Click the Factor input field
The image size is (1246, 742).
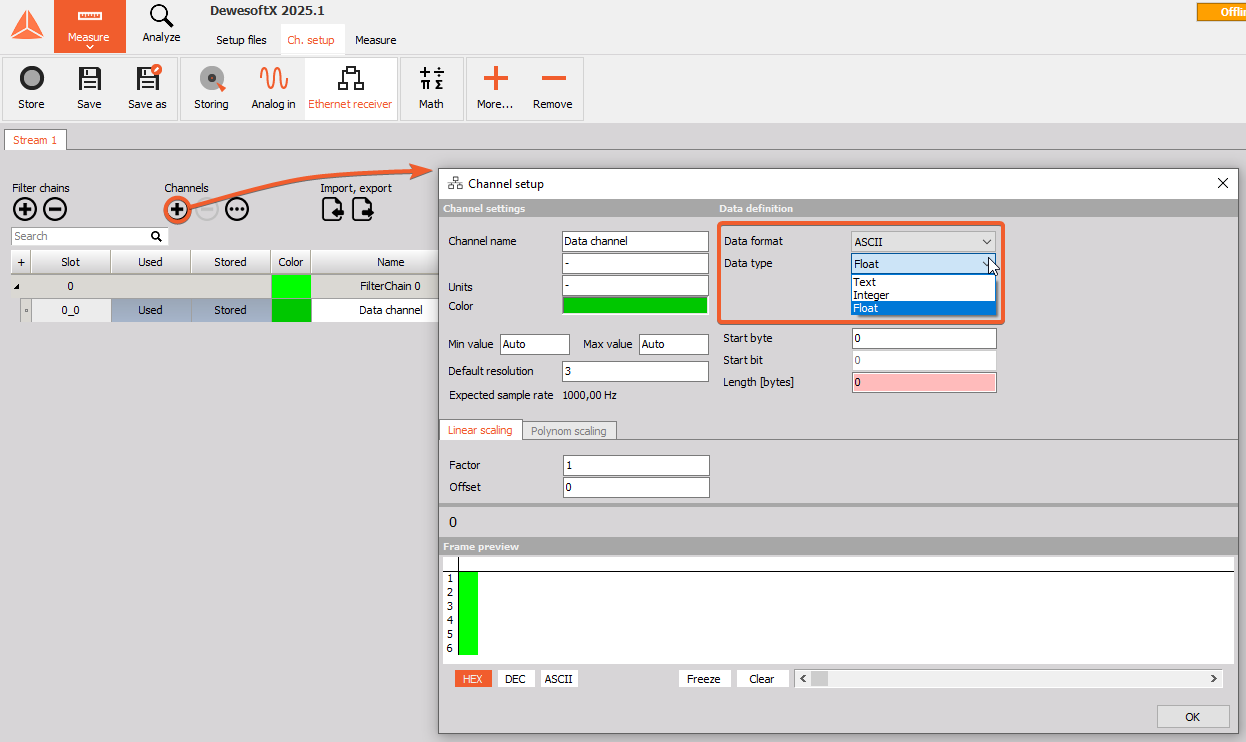point(636,465)
